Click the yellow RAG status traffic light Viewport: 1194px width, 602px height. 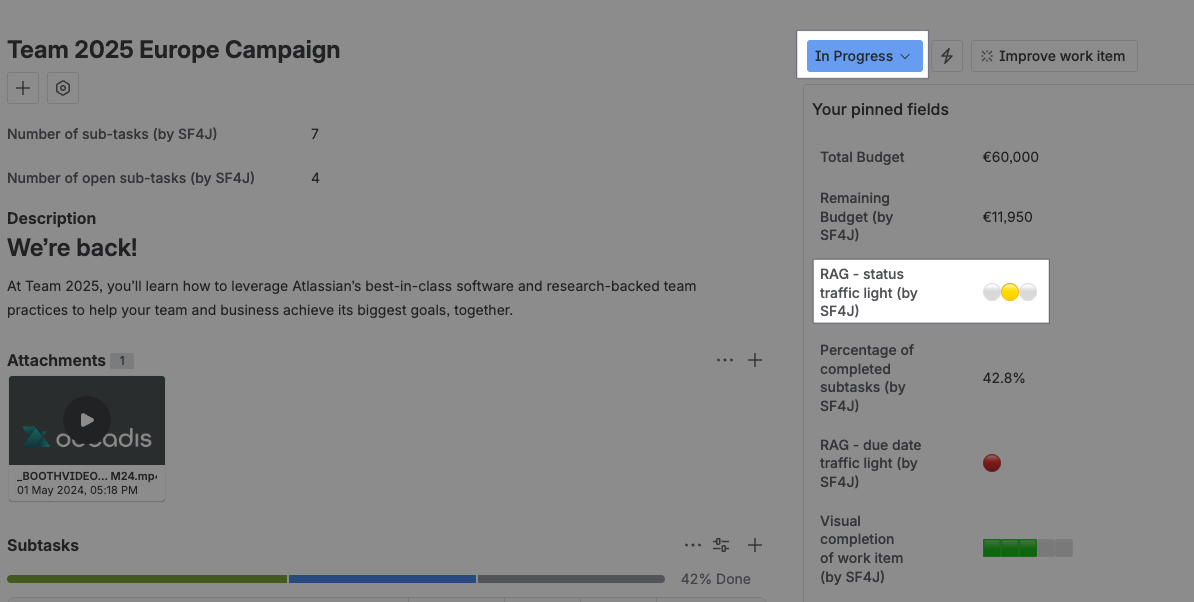click(1010, 292)
